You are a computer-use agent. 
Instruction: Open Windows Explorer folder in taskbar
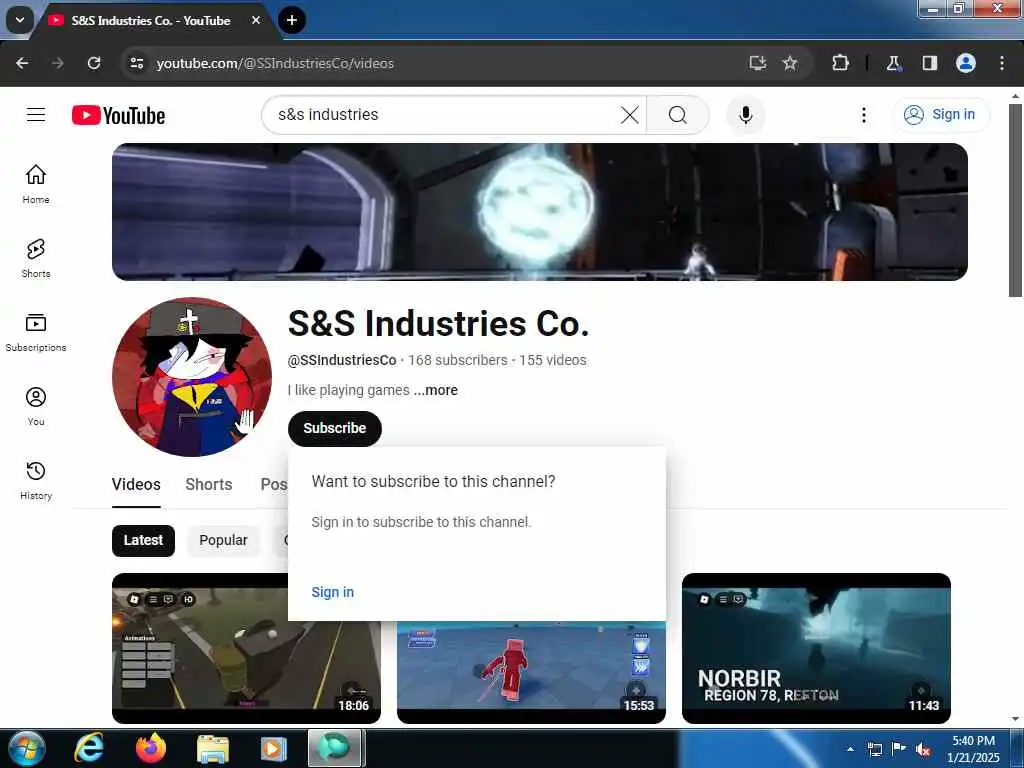[213, 748]
